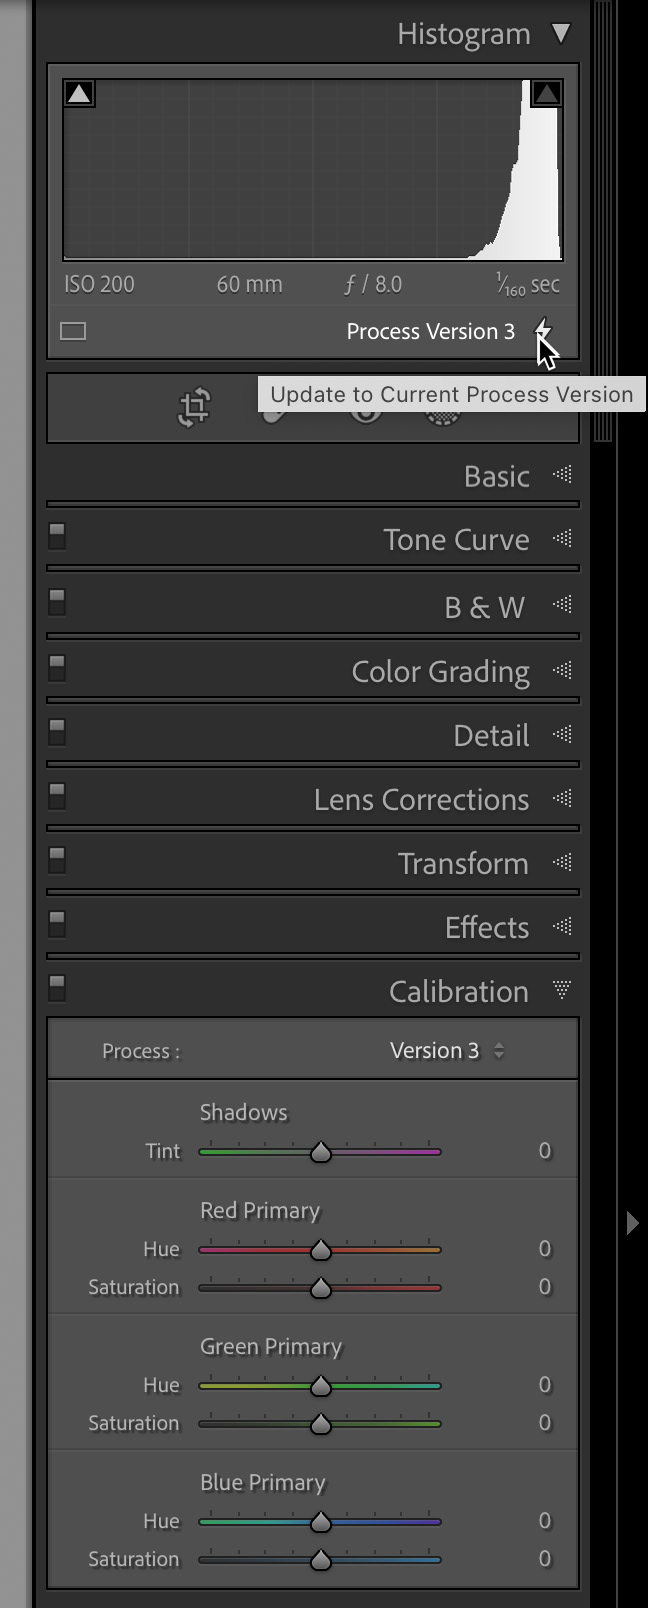This screenshot has height=1608, width=648.
Task: Disable the Effects panel adjustments switch
Action: [56, 924]
